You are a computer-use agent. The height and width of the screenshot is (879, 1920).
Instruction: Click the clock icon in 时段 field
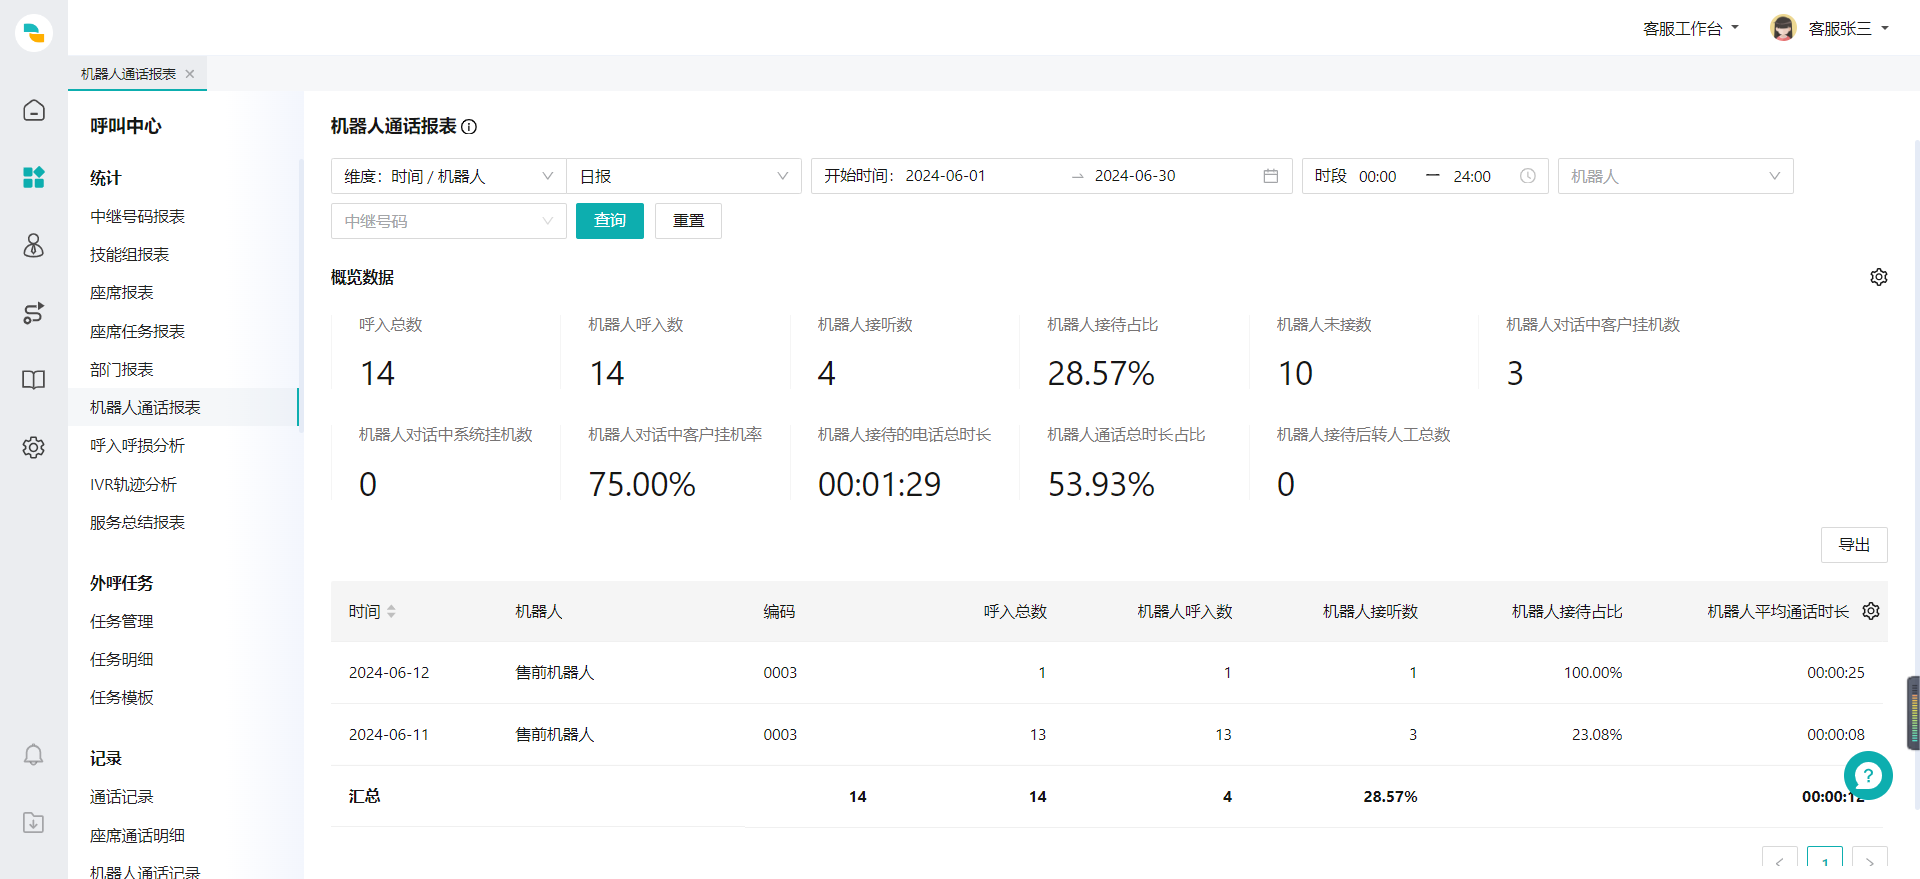[x=1528, y=176]
